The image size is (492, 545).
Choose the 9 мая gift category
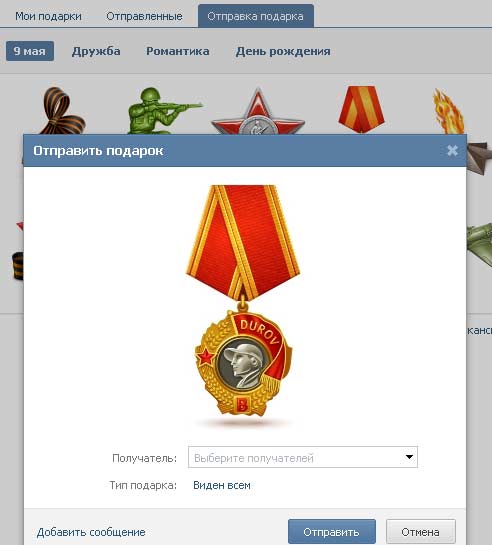pos(30,51)
